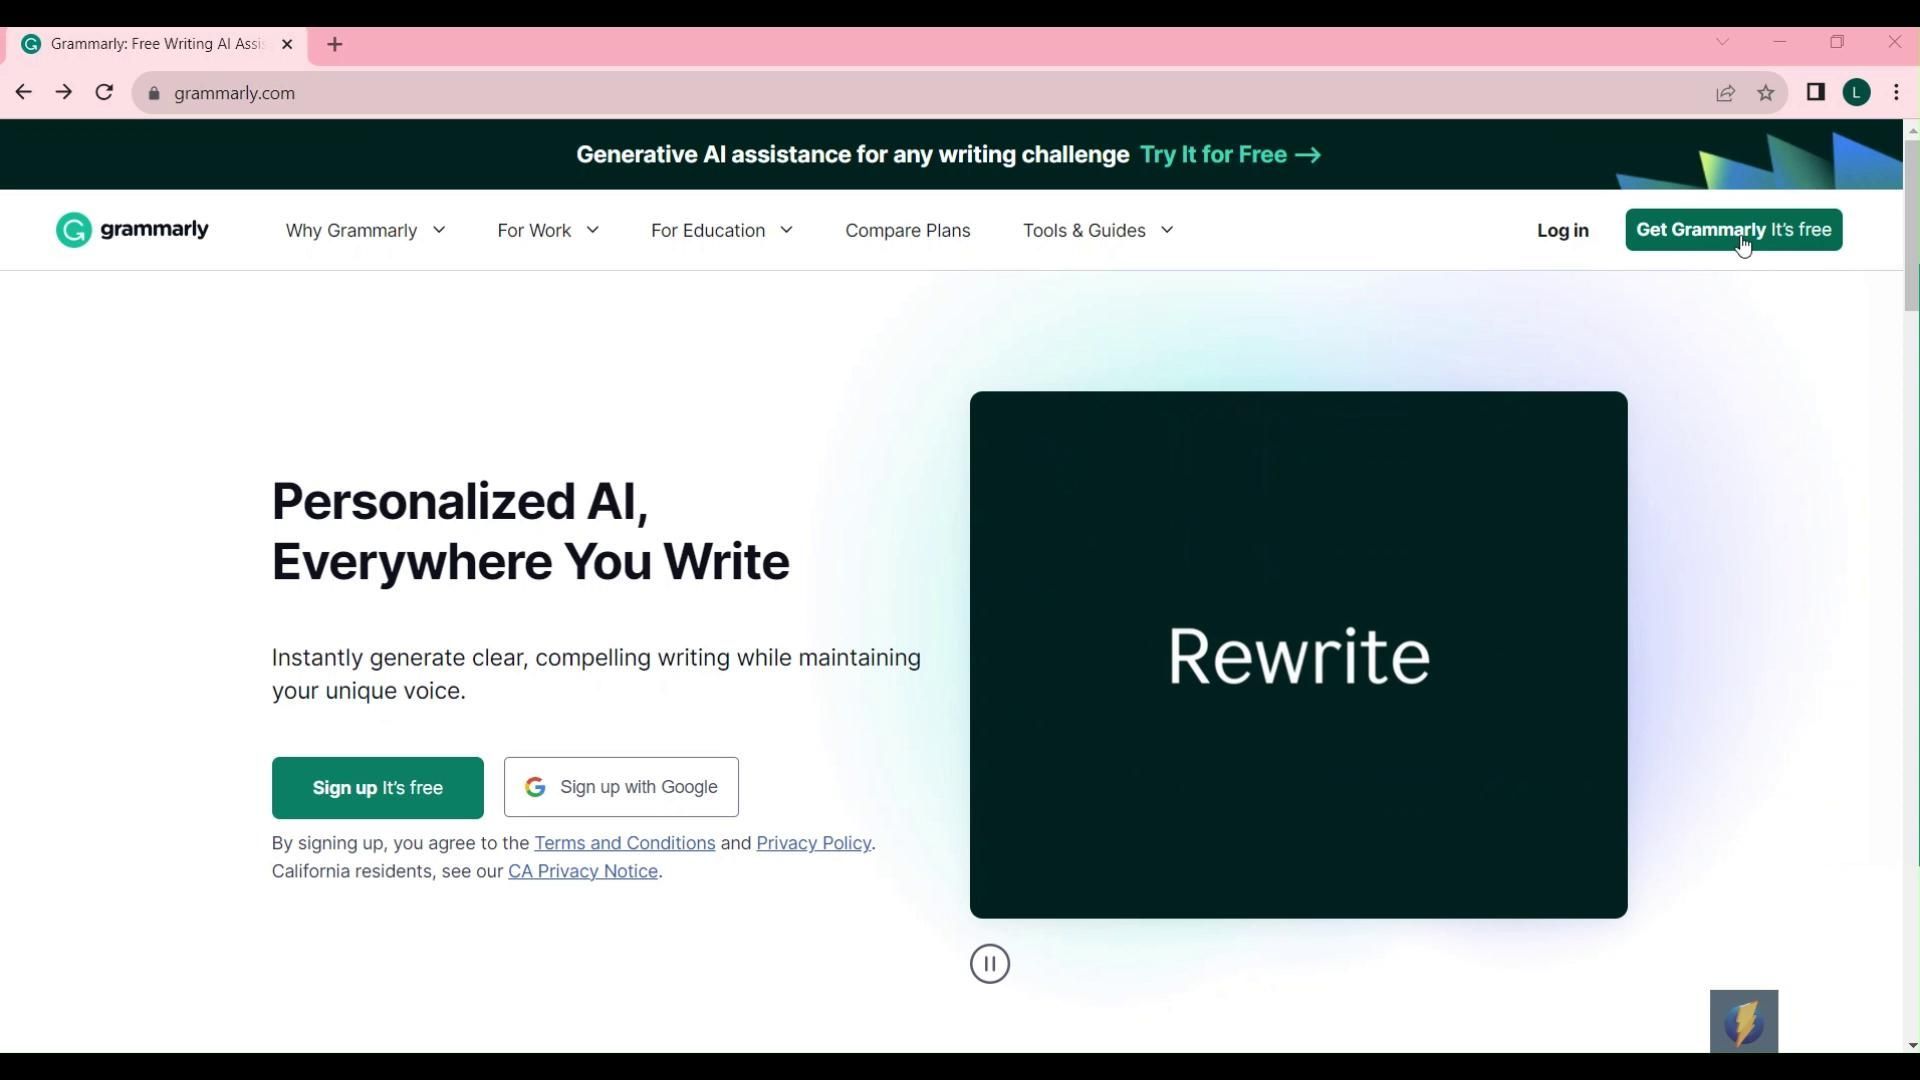Expand the Why Grammarly menu

coord(365,231)
